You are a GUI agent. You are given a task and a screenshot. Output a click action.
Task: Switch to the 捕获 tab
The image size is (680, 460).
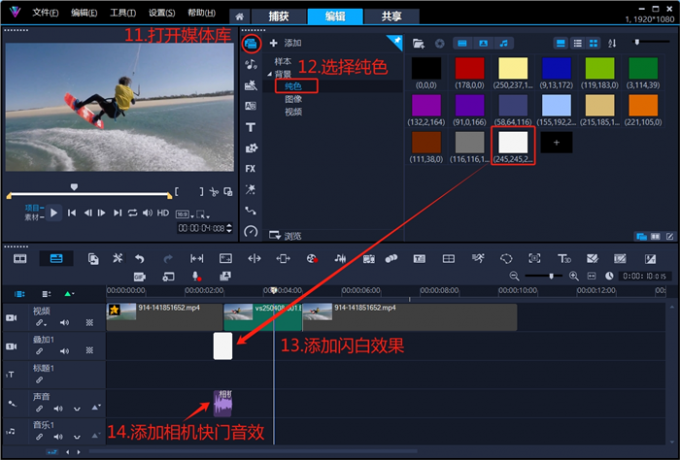[278, 16]
